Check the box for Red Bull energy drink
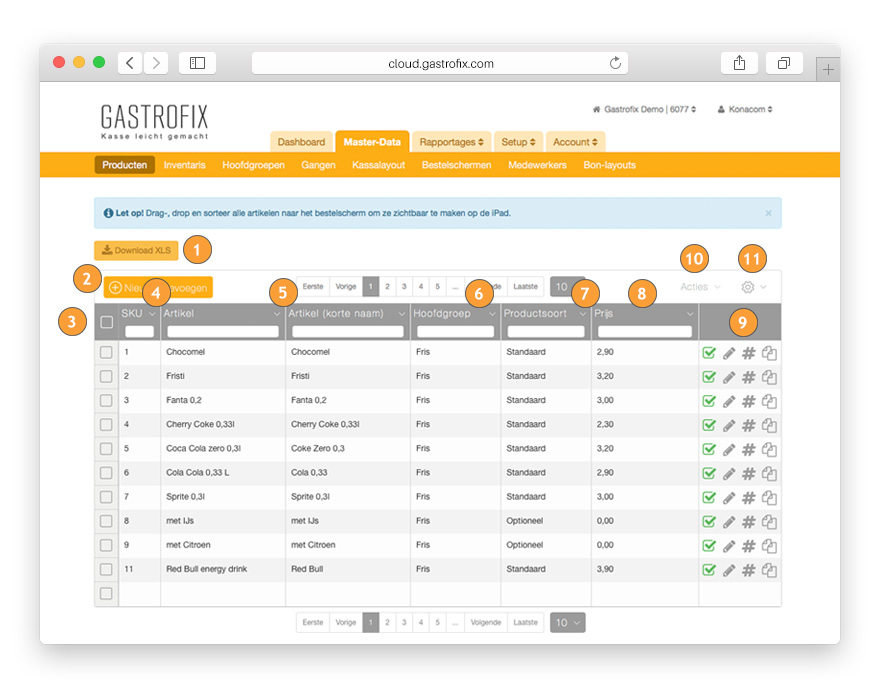 106,569
